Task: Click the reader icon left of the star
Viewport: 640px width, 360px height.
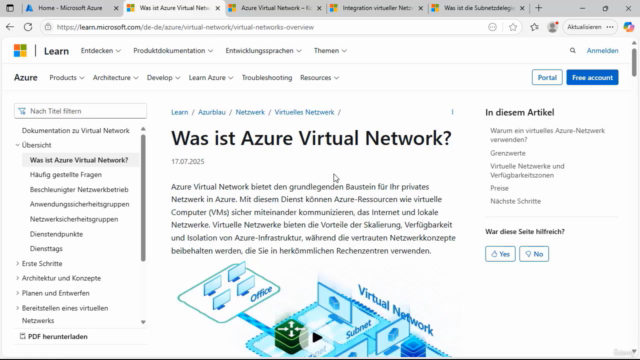Action: [492, 27]
